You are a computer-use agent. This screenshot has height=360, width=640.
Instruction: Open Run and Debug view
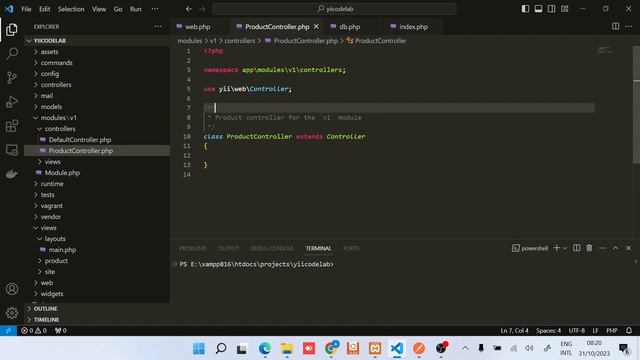click(x=12, y=102)
